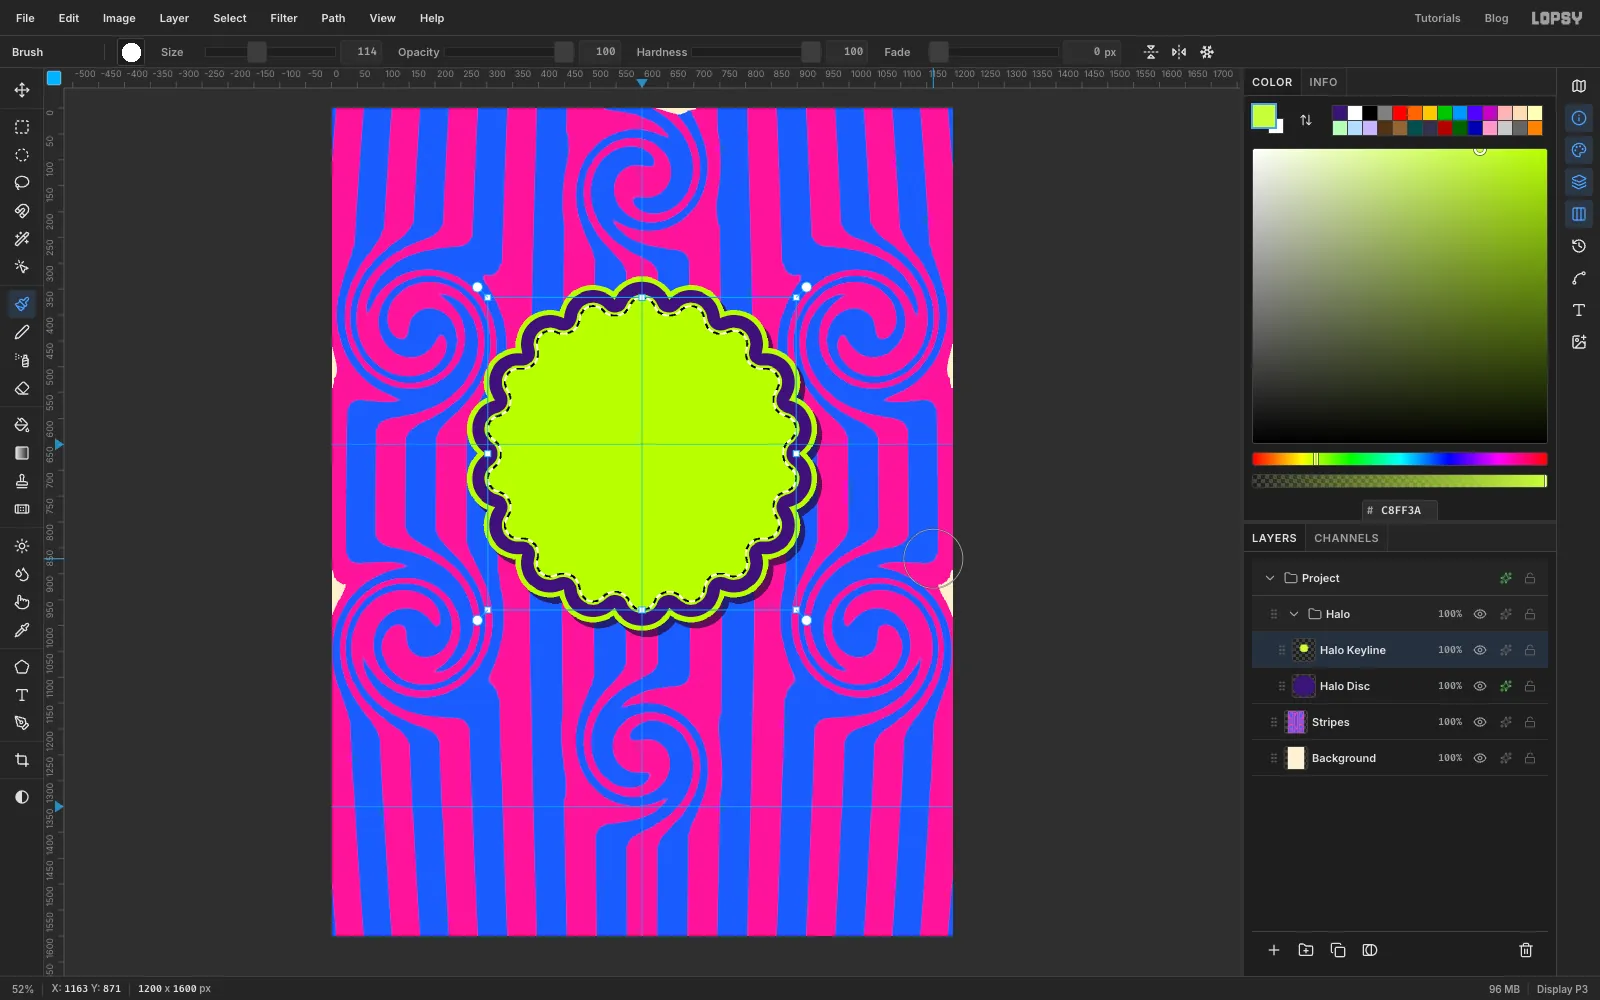Image resolution: width=1600 pixels, height=1000 pixels.
Task: Adjust the color alpha slider
Action: (x=1400, y=481)
